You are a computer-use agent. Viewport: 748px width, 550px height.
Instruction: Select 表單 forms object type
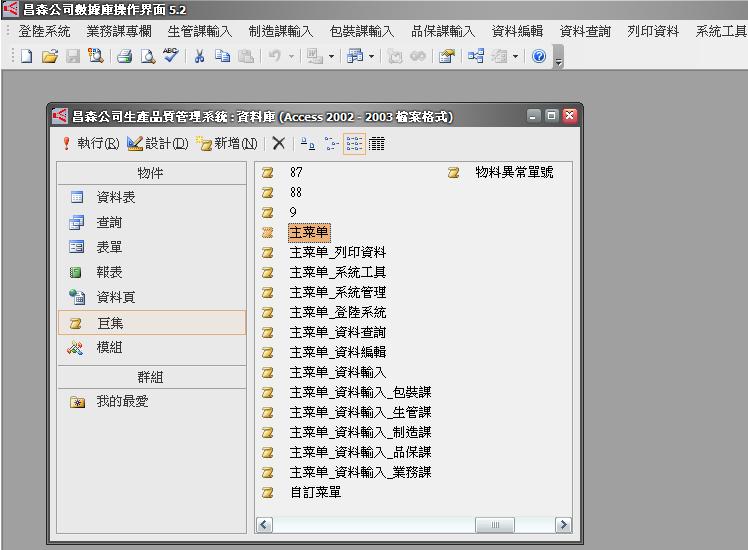(x=152, y=247)
